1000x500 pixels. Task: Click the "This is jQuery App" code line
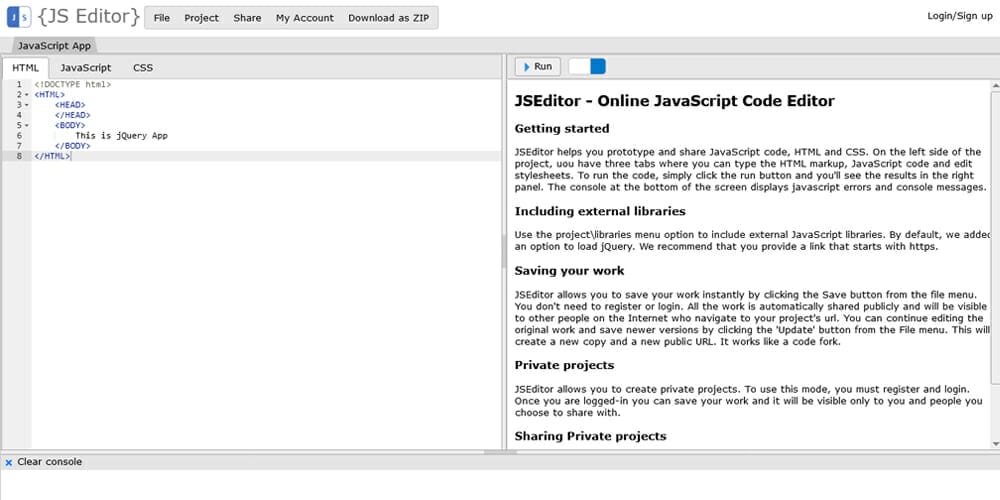click(x=121, y=136)
